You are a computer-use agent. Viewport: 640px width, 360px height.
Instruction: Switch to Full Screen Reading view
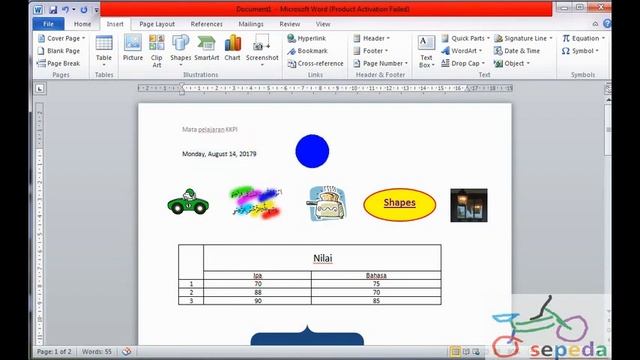466,351
